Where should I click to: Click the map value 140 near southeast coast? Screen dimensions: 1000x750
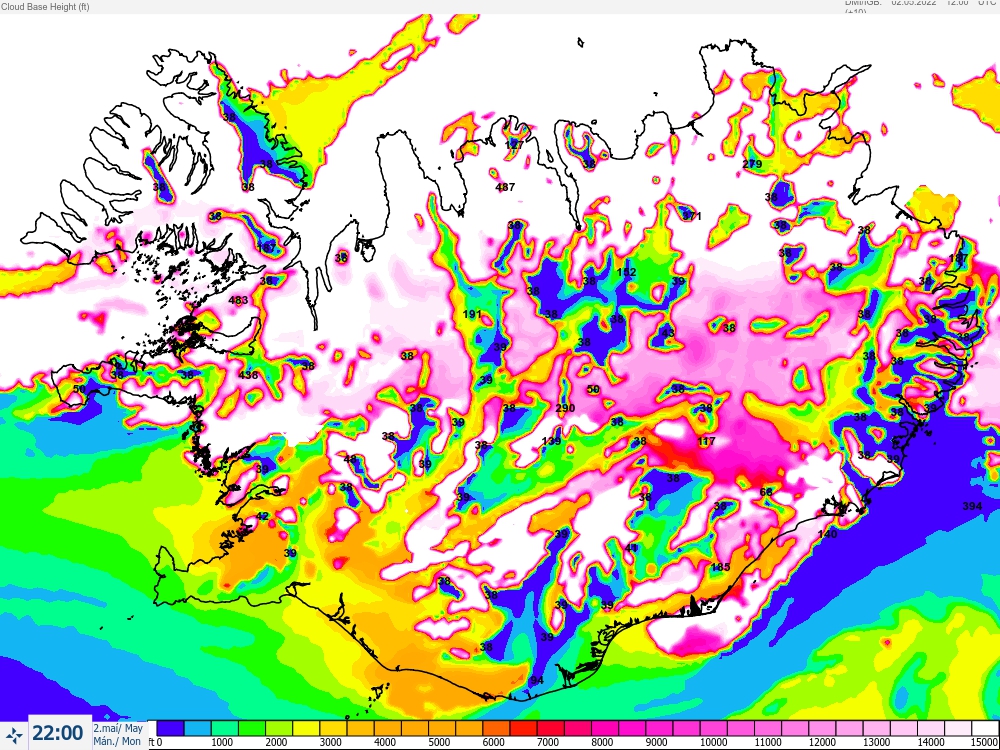pos(827,534)
